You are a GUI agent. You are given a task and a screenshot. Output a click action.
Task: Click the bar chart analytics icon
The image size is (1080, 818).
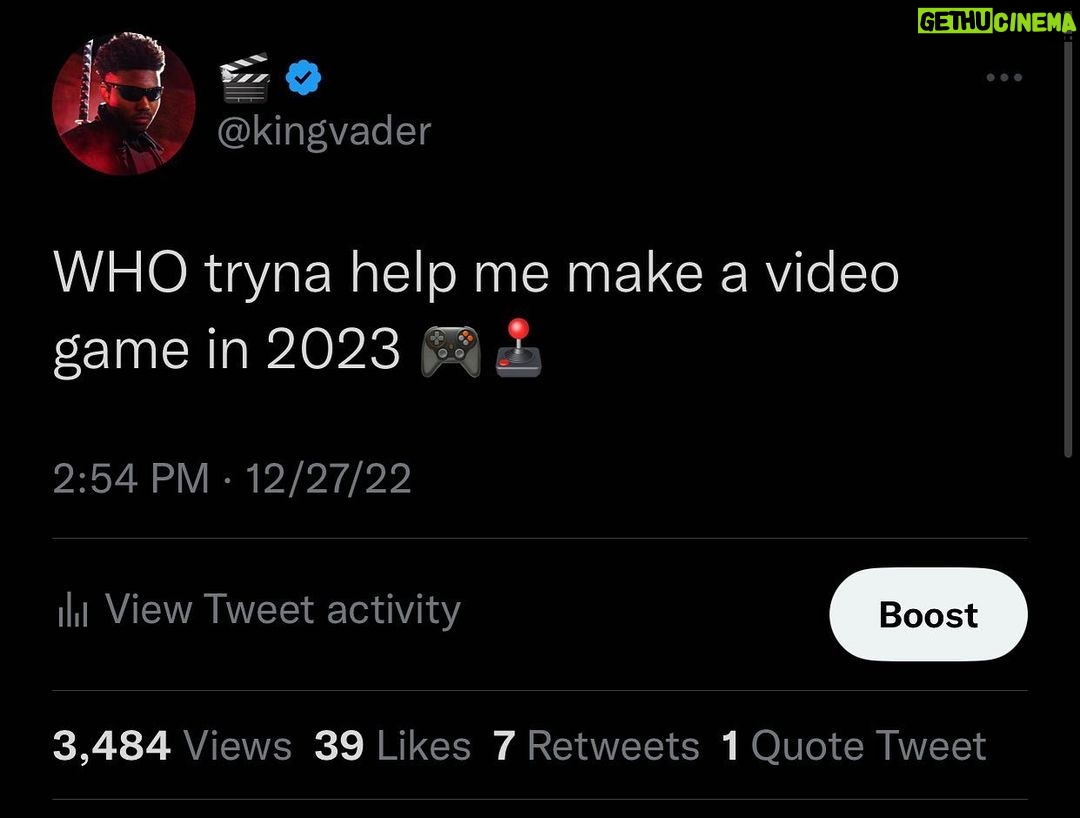(x=72, y=610)
